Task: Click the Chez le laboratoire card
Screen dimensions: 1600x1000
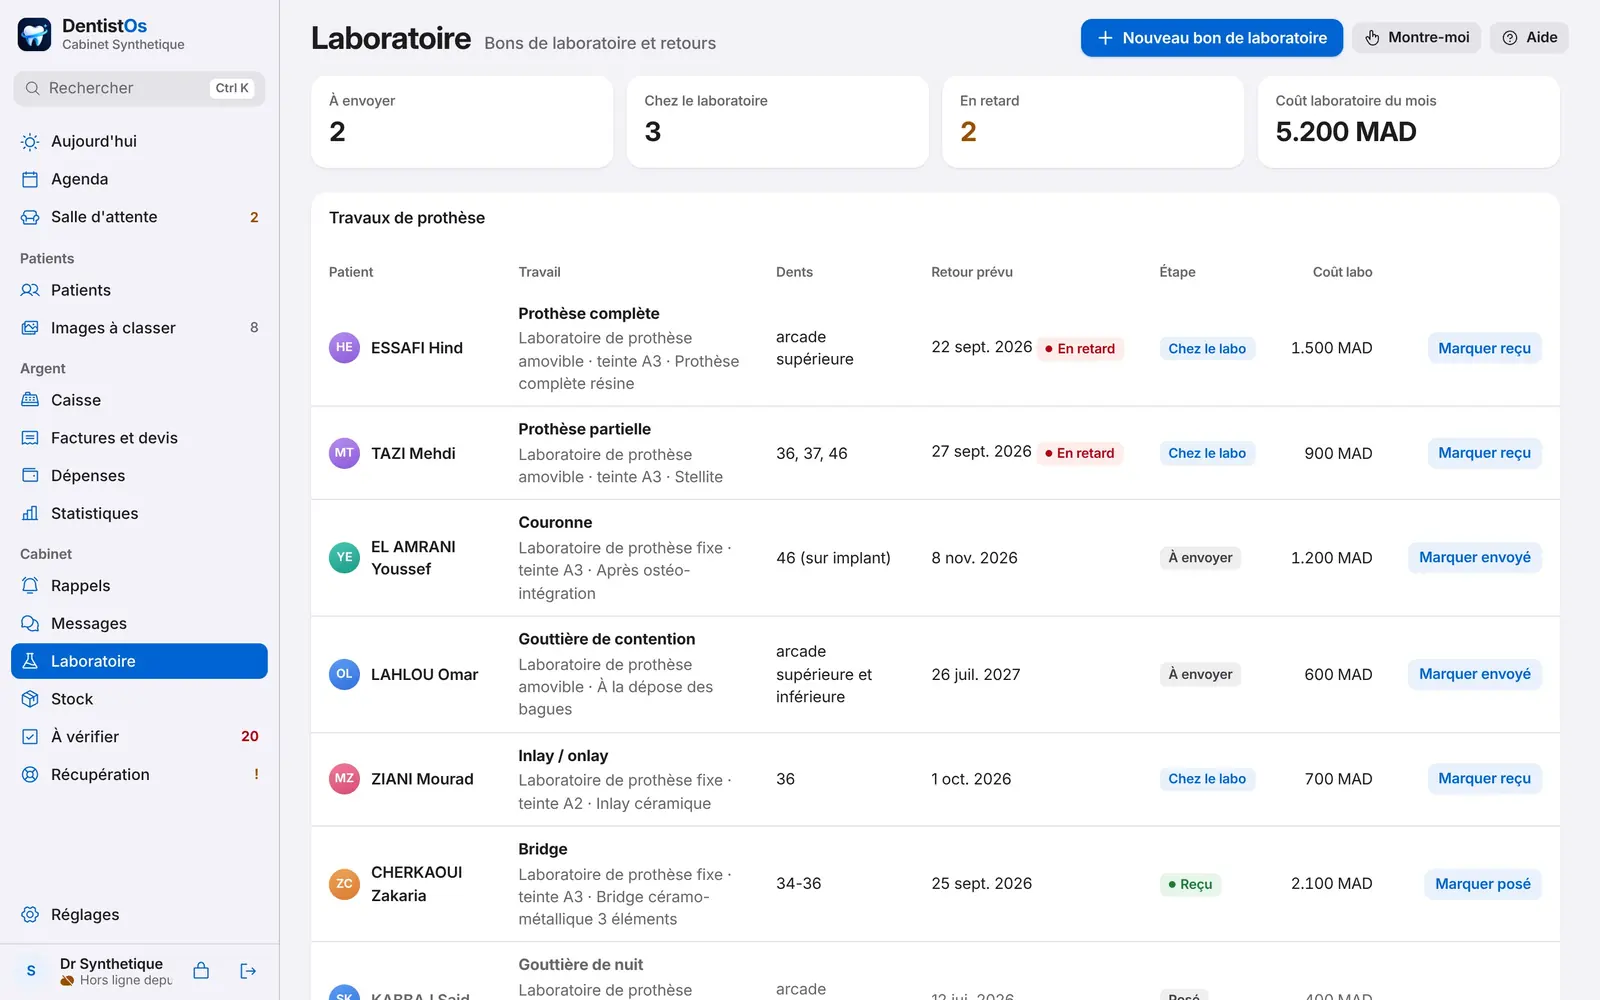Action: (x=777, y=122)
